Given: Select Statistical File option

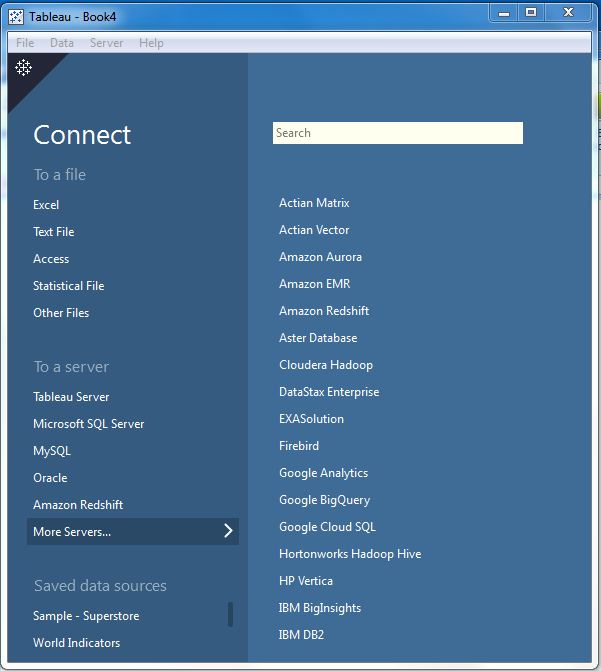Looking at the screenshot, I should click(x=68, y=286).
